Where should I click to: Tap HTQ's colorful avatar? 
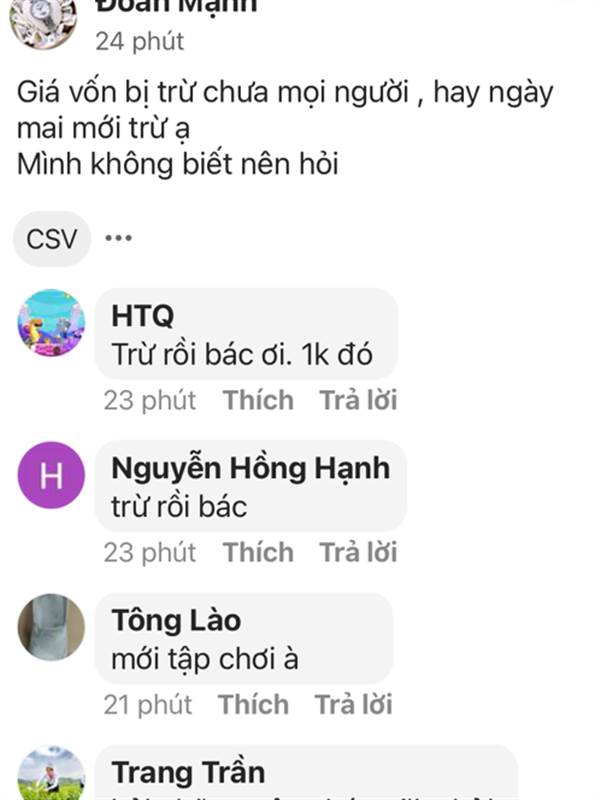51,323
